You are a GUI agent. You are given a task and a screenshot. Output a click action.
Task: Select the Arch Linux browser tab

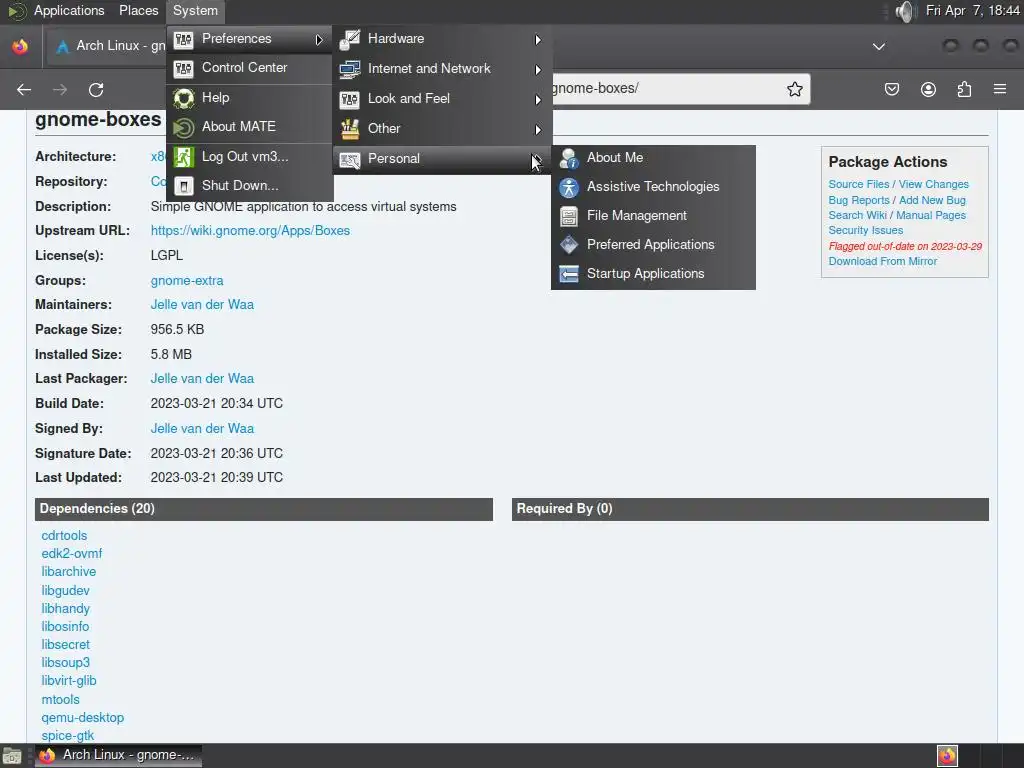click(x=104, y=46)
